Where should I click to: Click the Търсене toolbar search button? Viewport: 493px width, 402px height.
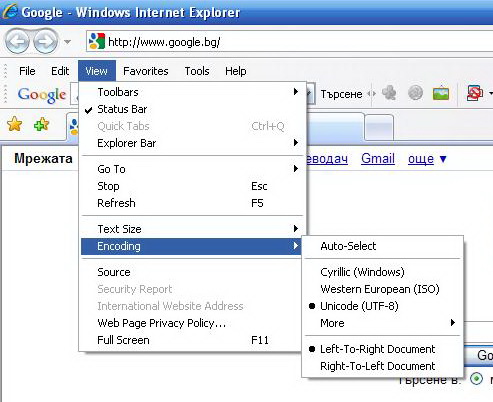(x=341, y=95)
